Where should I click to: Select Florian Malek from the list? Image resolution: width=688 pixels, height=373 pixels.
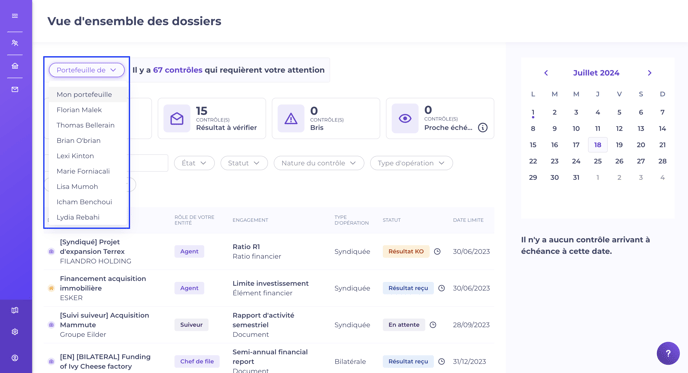tap(87, 110)
